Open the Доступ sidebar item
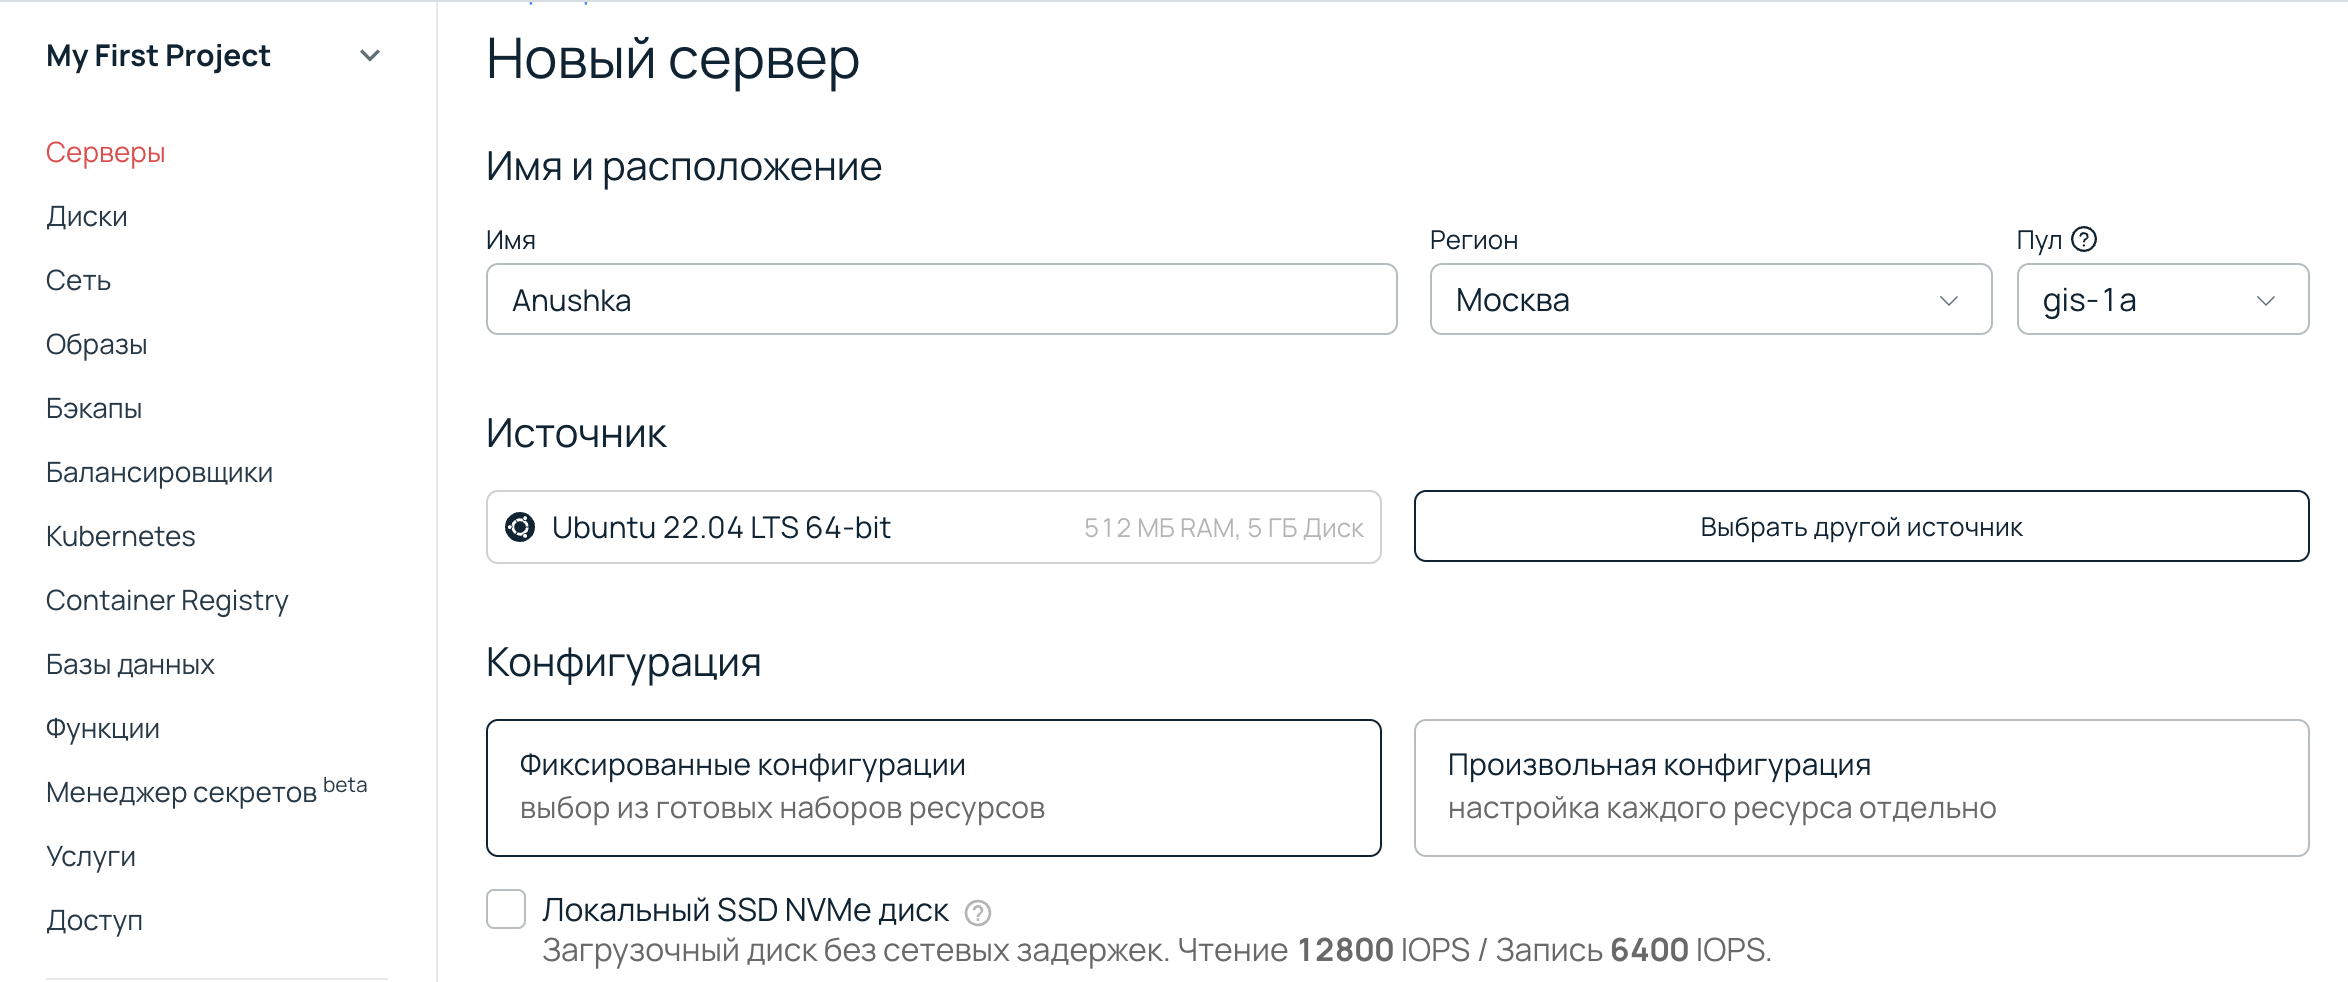This screenshot has height=982, width=2348. pos(93,920)
